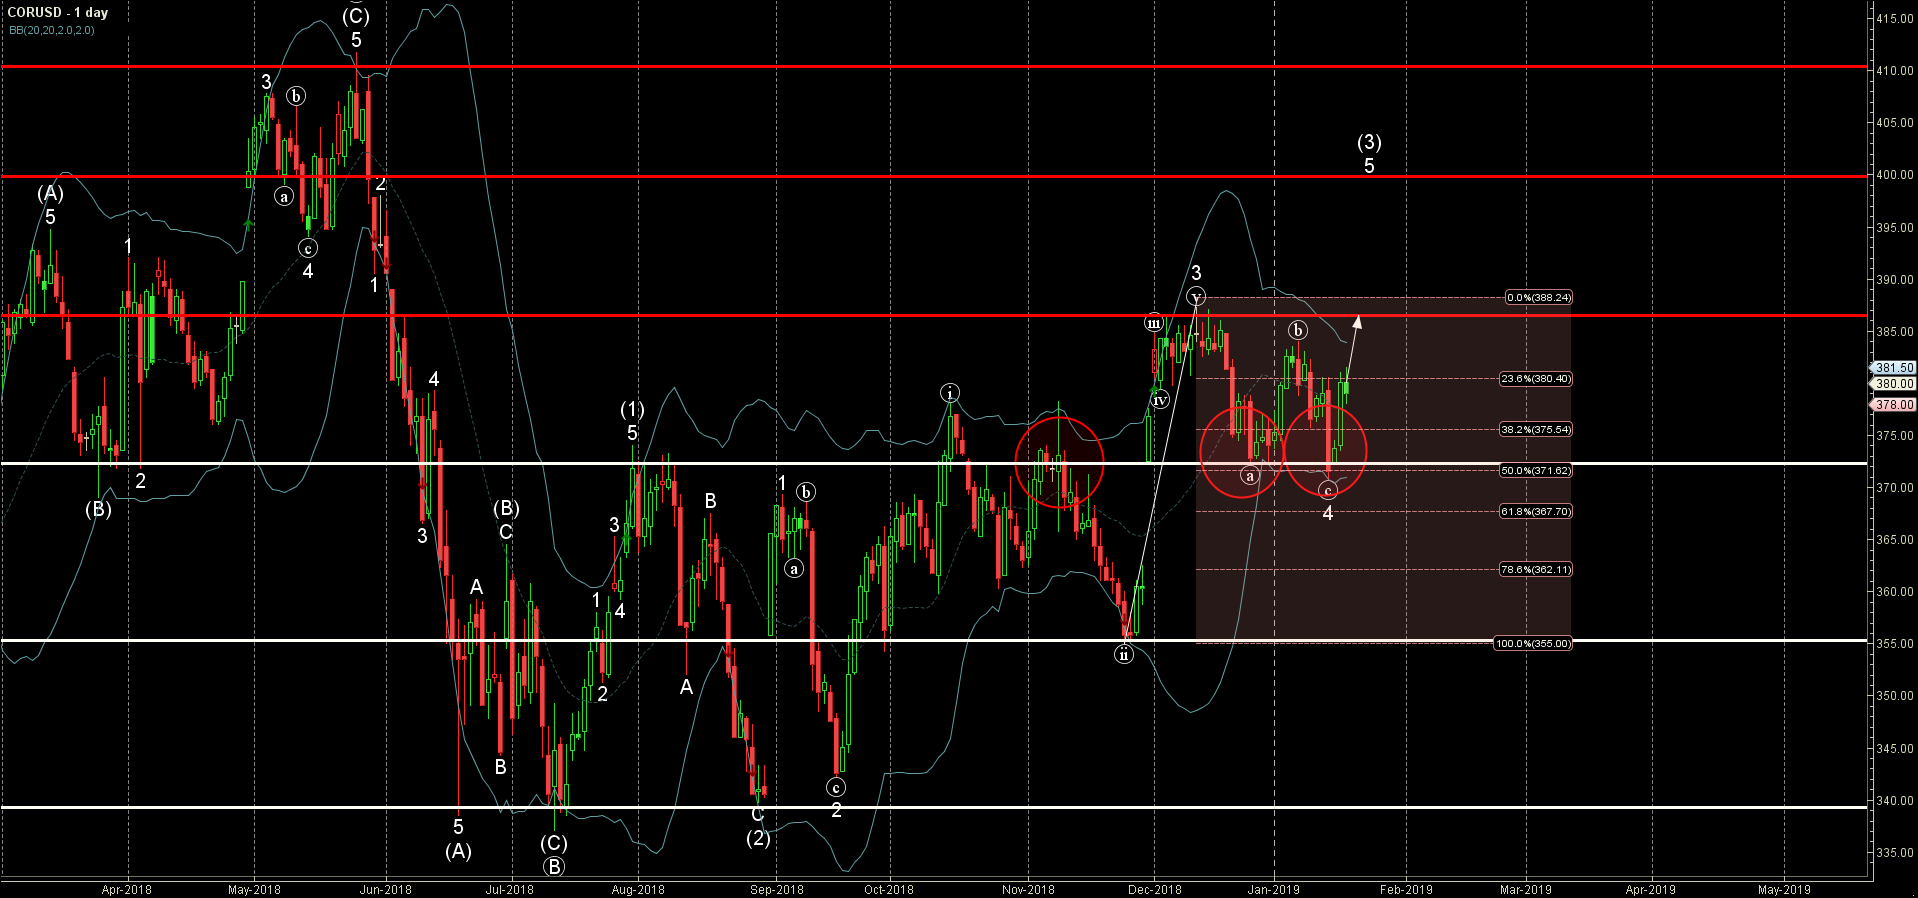Click the 38.2%(375.54) Fibonacci level label
Image resolution: width=1918 pixels, height=898 pixels.
(1535, 429)
